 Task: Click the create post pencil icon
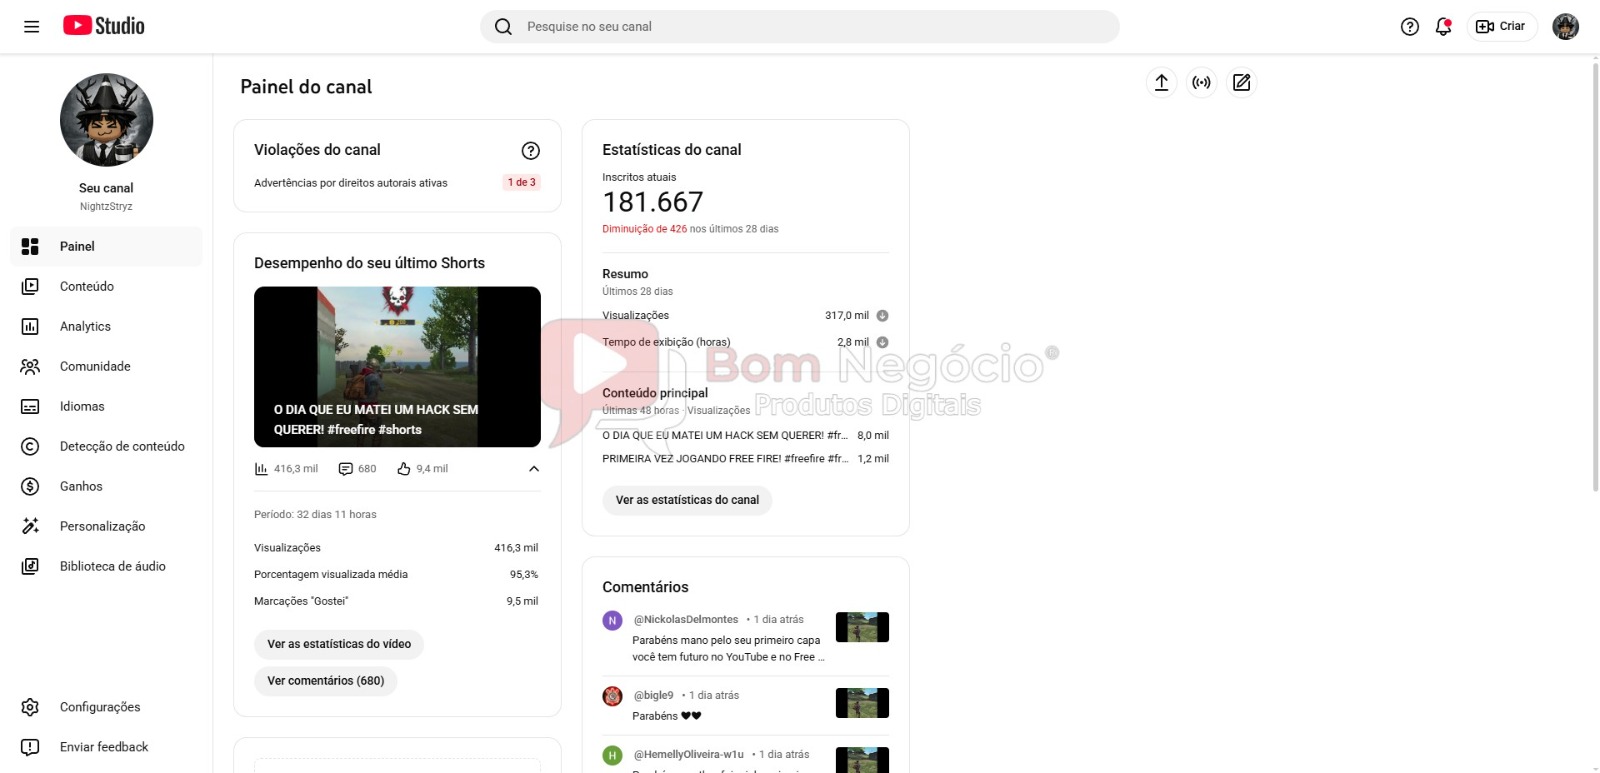[1241, 83]
